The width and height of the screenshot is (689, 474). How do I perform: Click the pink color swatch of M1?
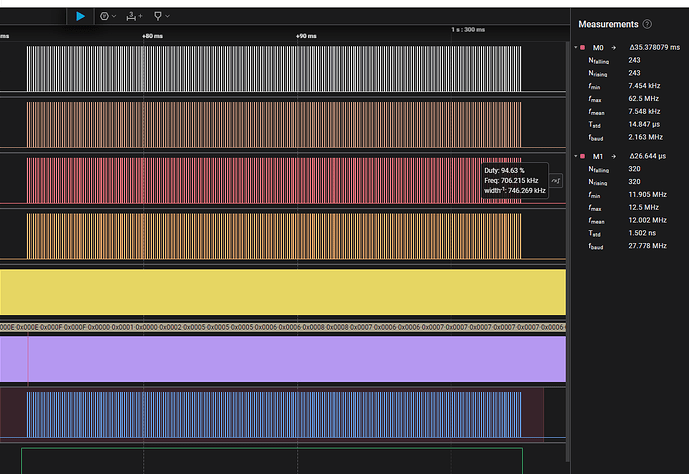pyautogui.click(x=582, y=157)
